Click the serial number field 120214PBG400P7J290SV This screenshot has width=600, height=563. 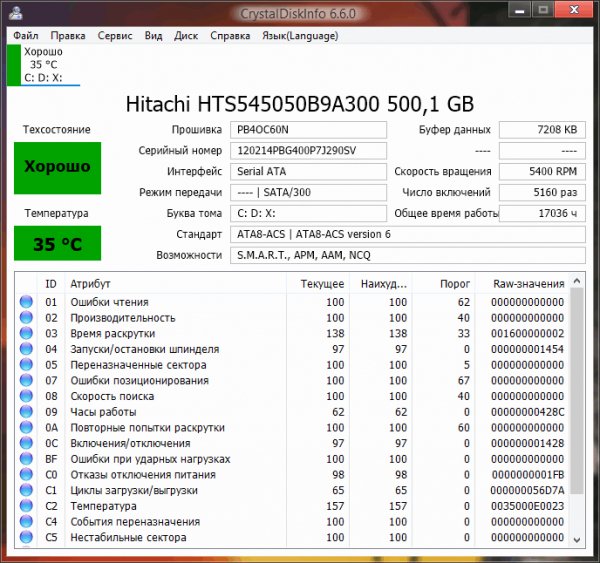(308, 150)
